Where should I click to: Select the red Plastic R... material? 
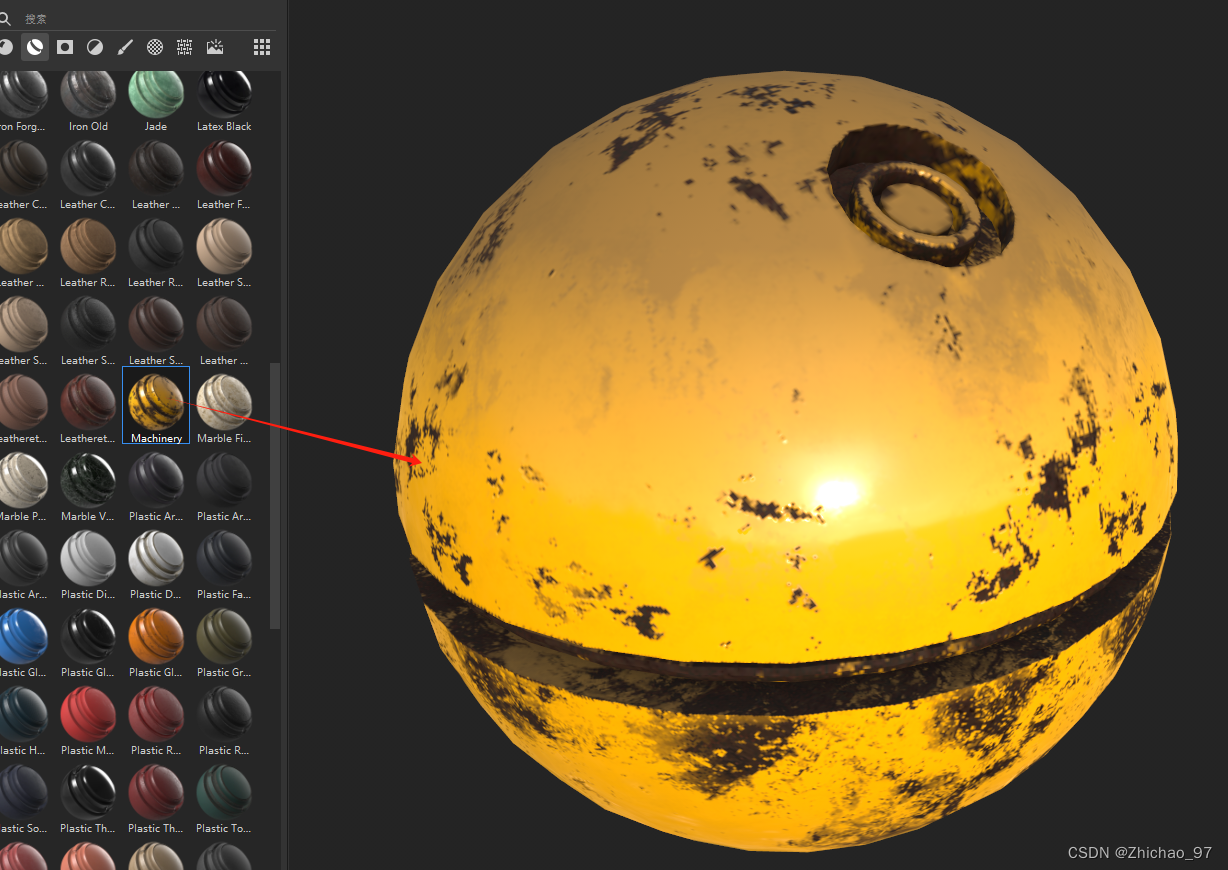click(x=156, y=722)
